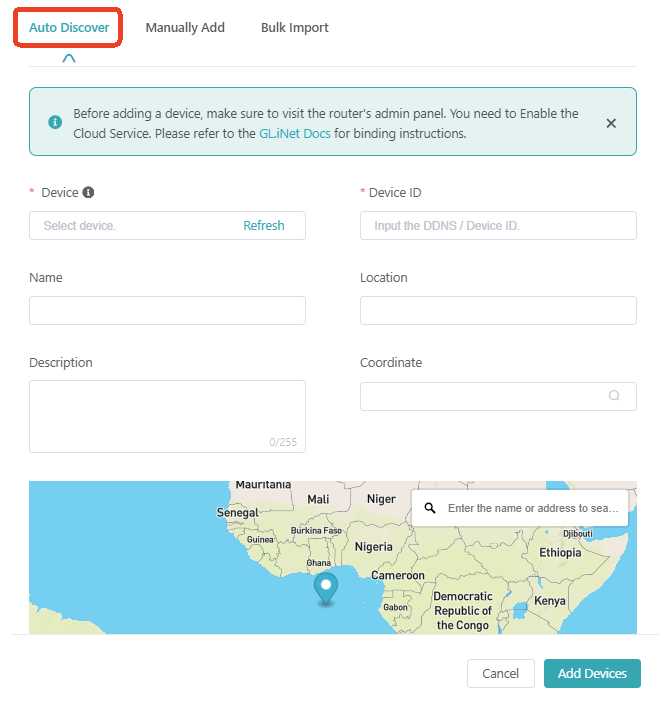The image size is (667, 701).
Task: Click the blue location pin on map
Action: 326,587
